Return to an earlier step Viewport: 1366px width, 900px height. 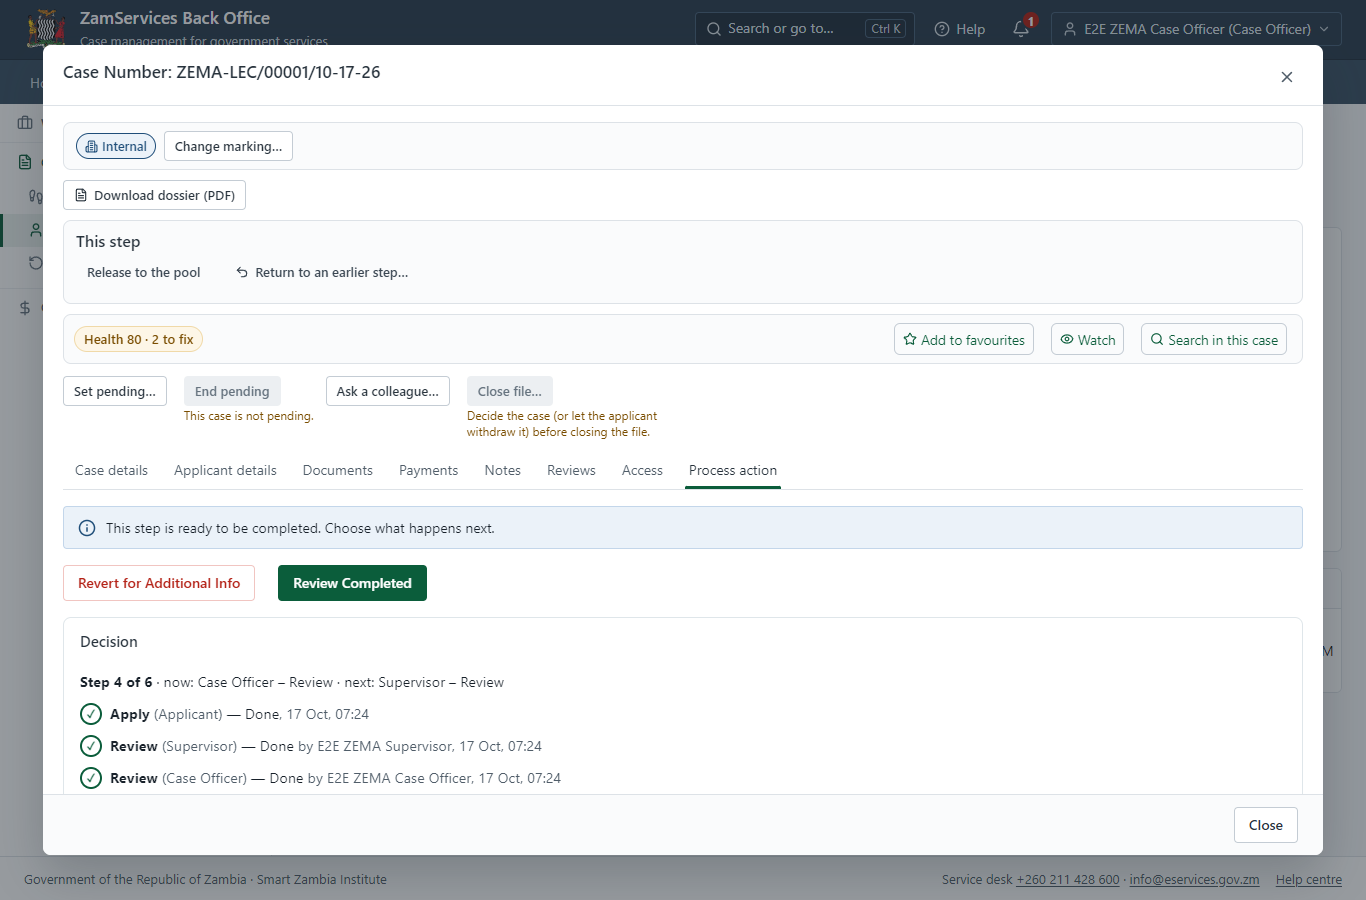click(x=322, y=272)
